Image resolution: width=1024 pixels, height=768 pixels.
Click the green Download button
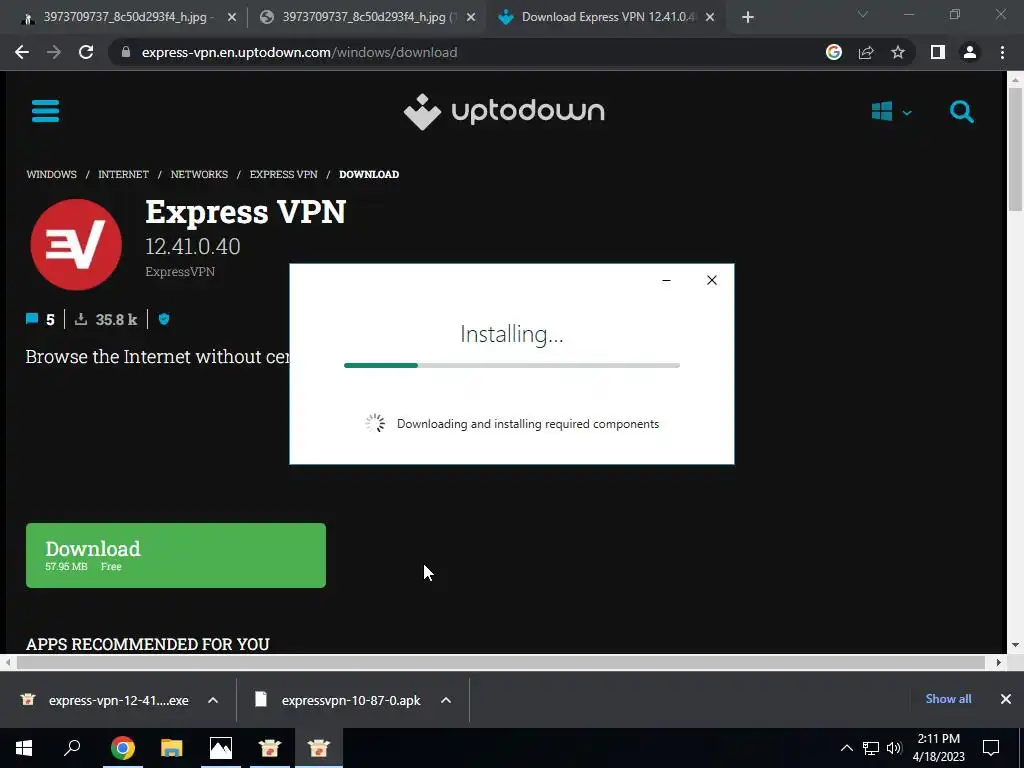176,555
